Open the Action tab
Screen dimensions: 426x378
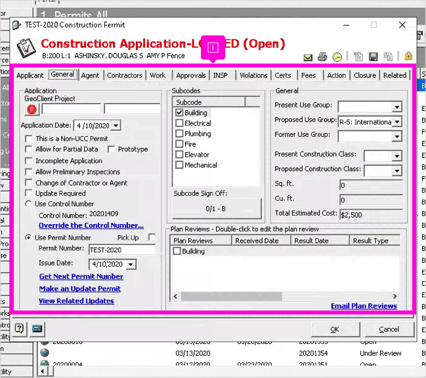coord(336,75)
